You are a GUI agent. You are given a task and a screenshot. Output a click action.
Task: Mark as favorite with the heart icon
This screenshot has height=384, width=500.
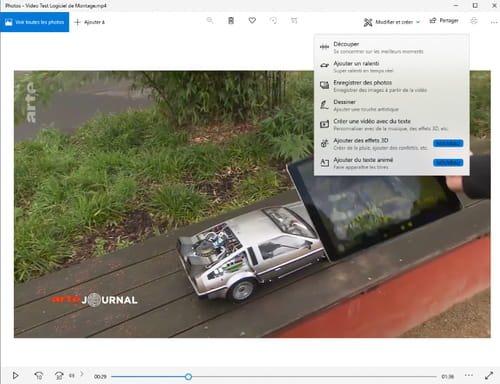pos(252,21)
